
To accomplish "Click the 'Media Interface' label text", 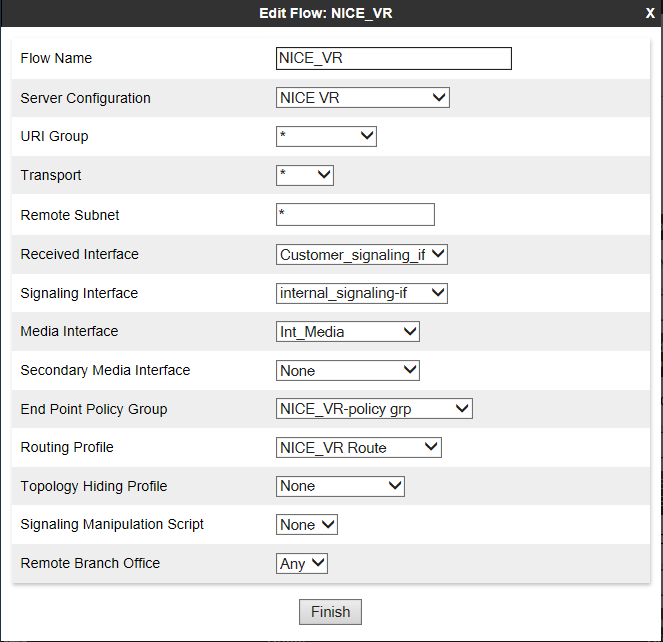I will coord(69,331).
